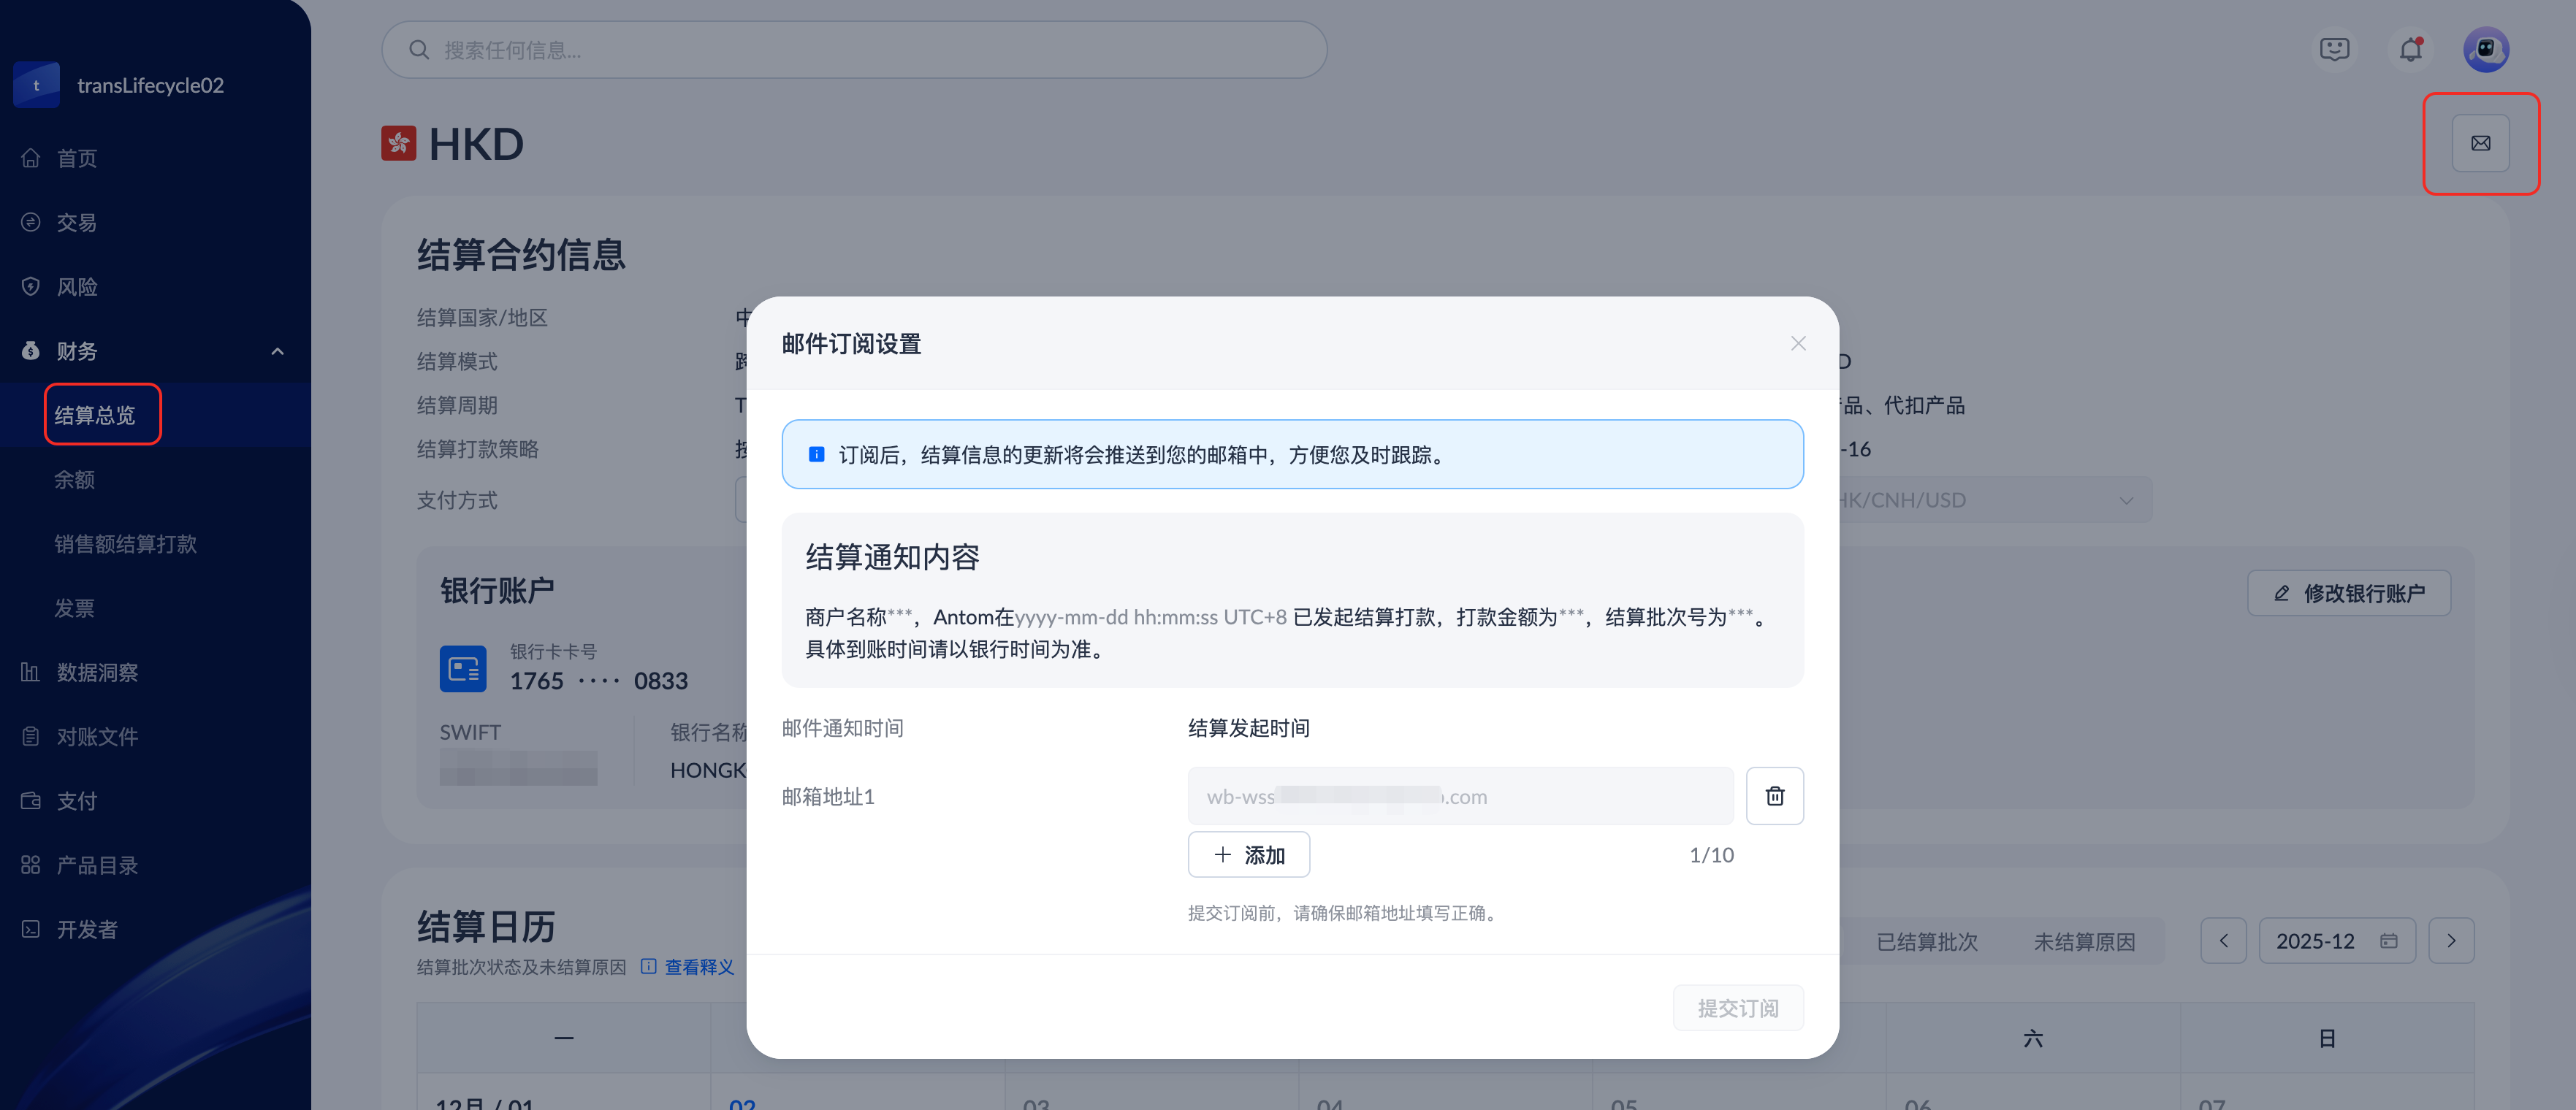Open the 查看释义 link
2576x1110 pixels.
point(698,967)
